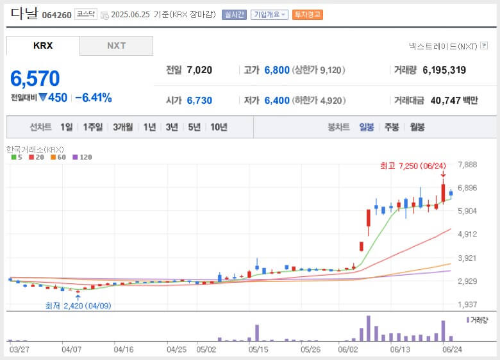The width and height of the screenshot is (500, 360).
Task: Click the green 5-day moving average legend
Action: [x=17, y=157]
